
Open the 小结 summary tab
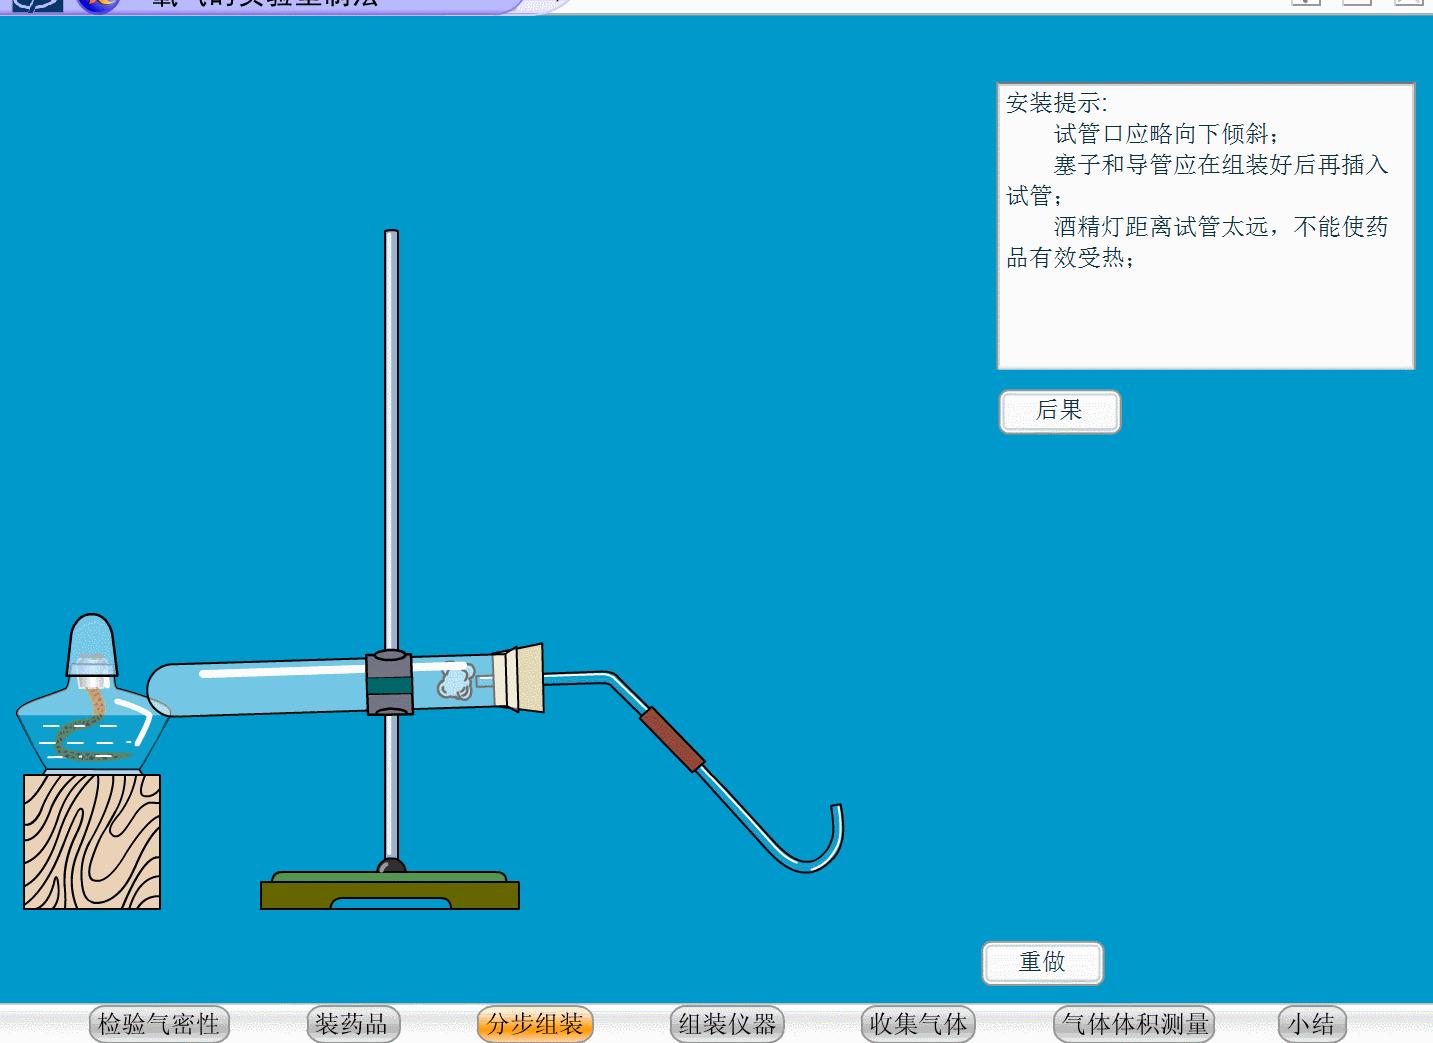1311,1024
